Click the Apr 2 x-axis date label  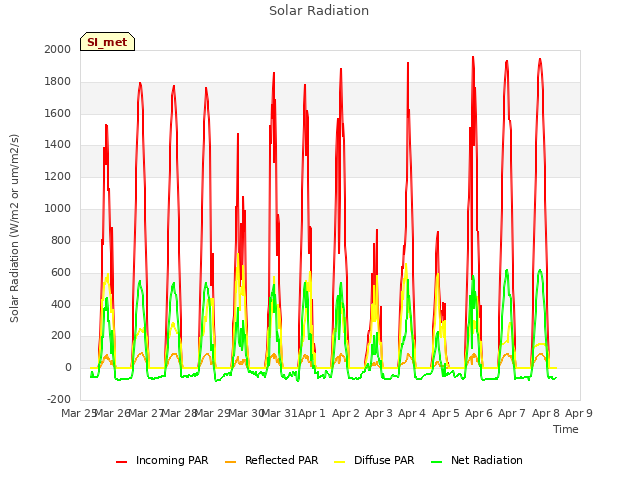[x=345, y=413]
